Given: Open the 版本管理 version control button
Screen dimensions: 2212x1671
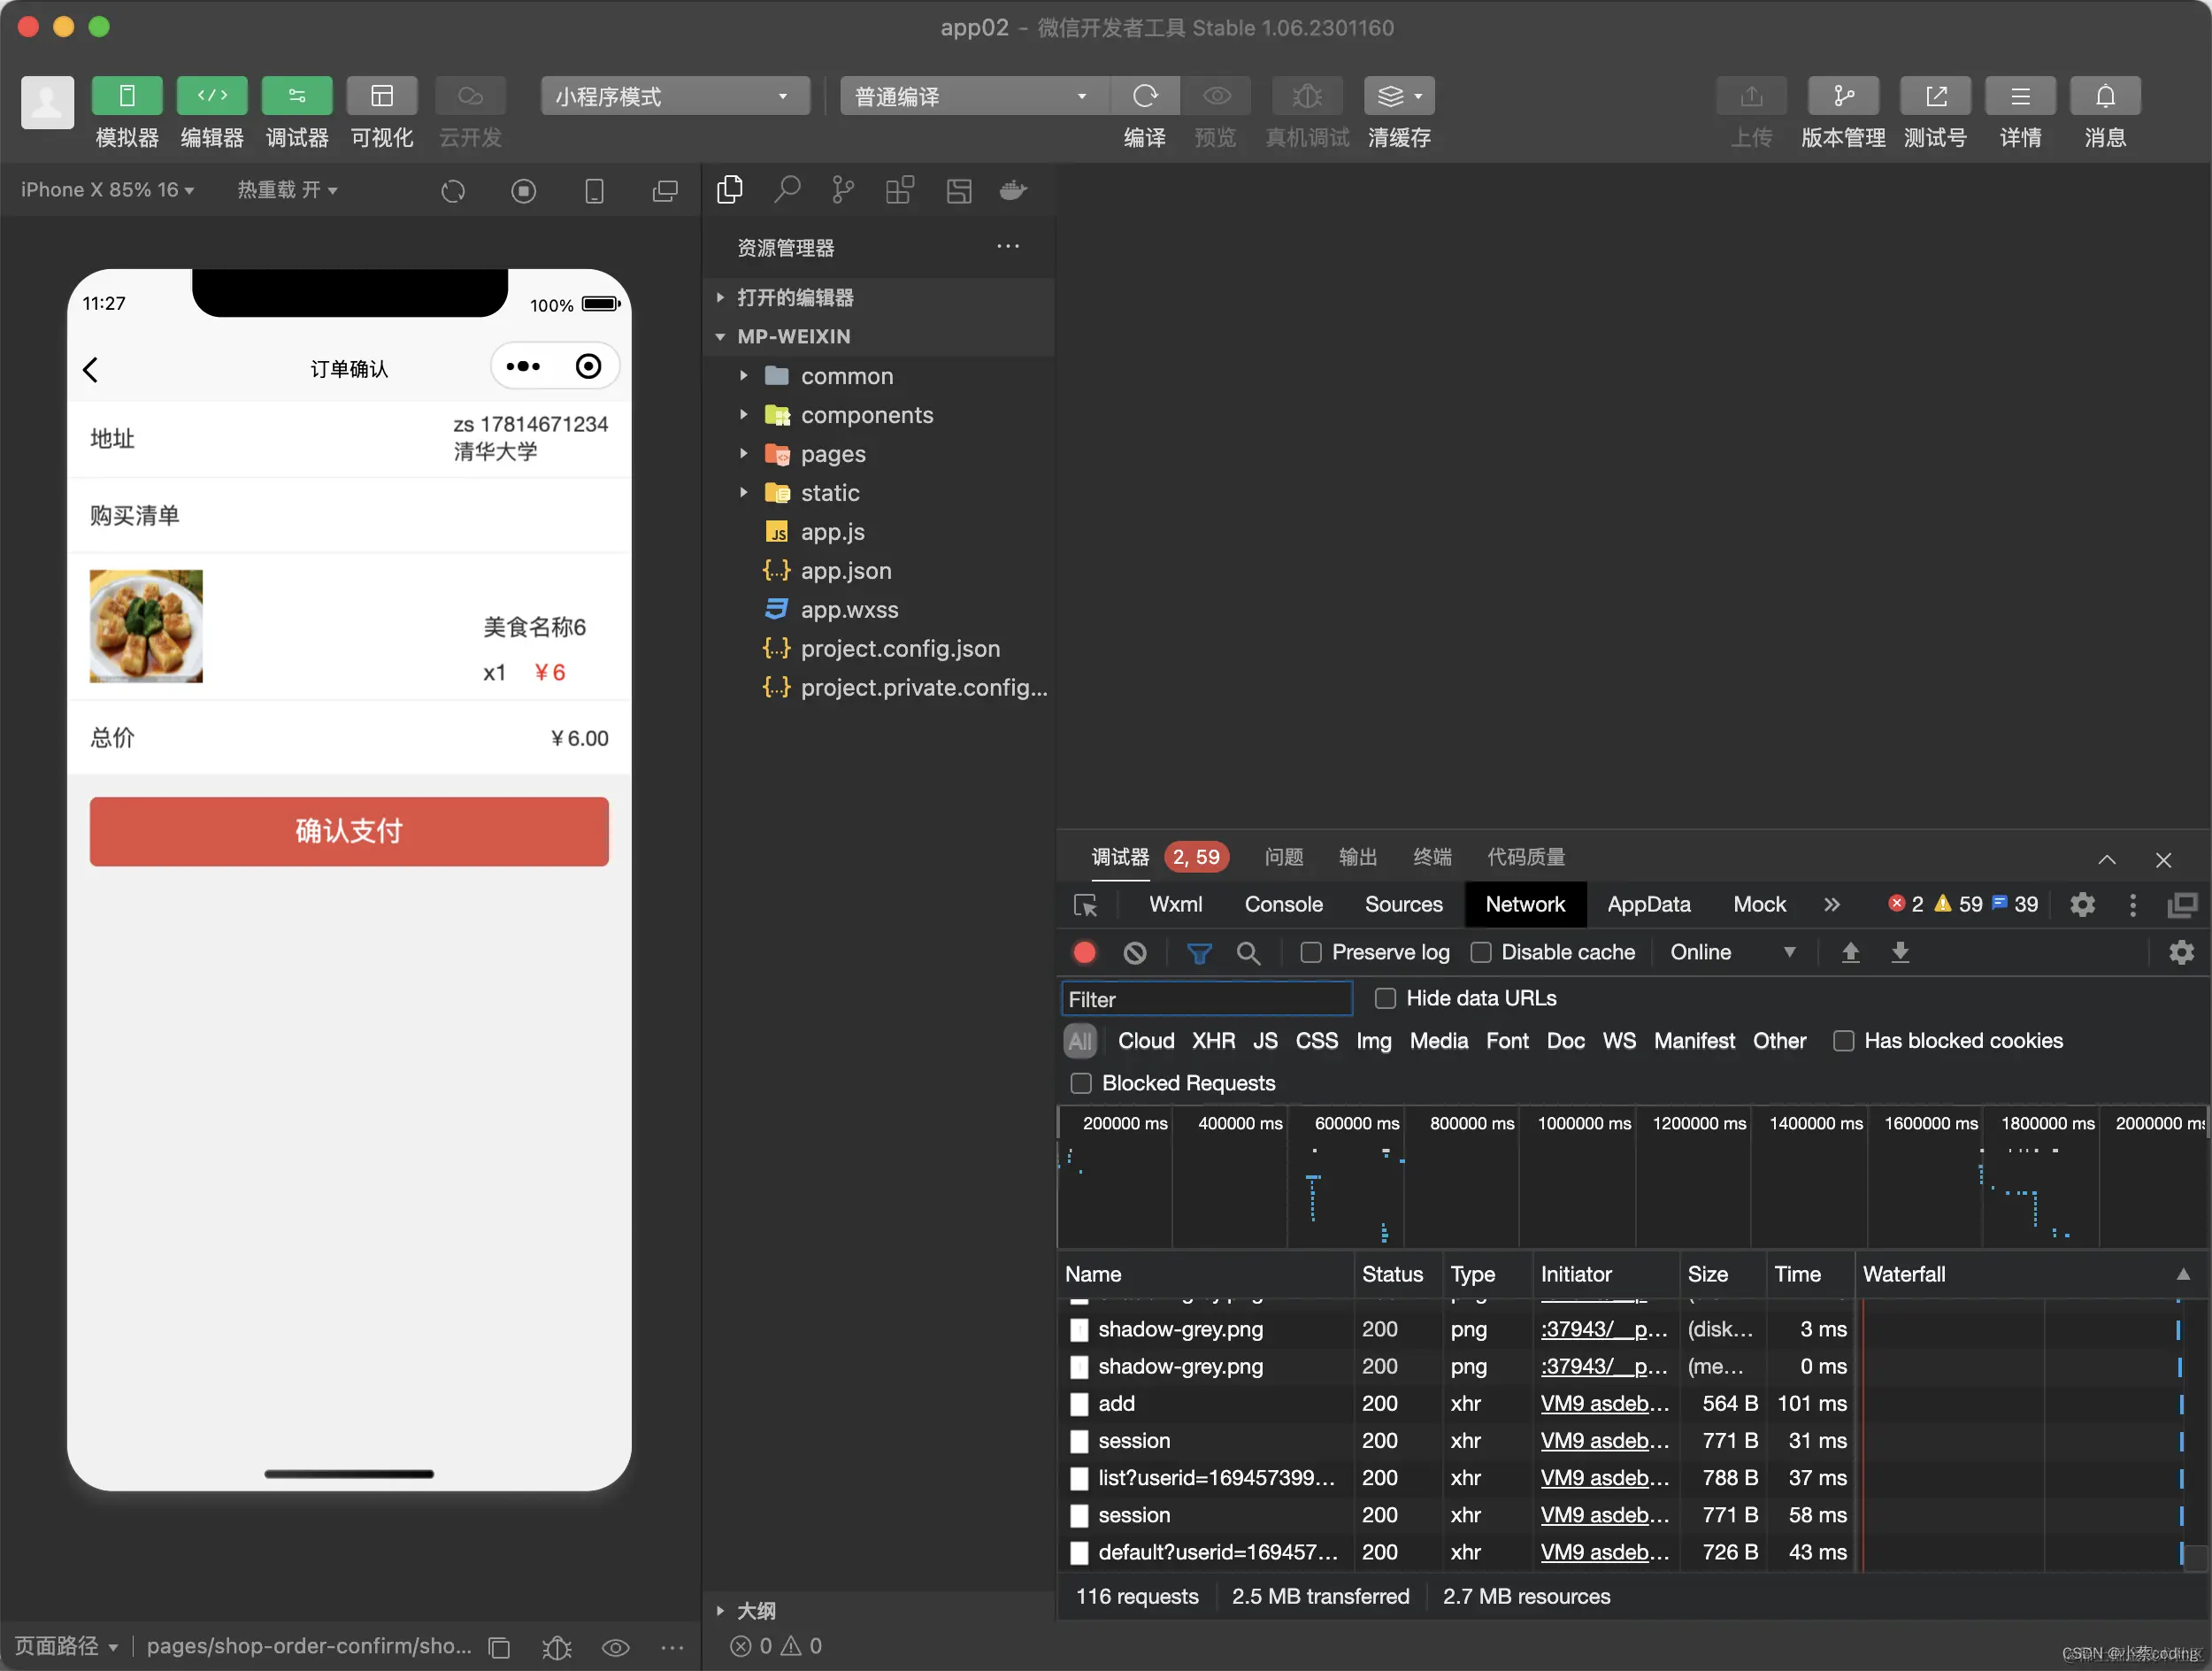Looking at the screenshot, I should pos(1842,96).
